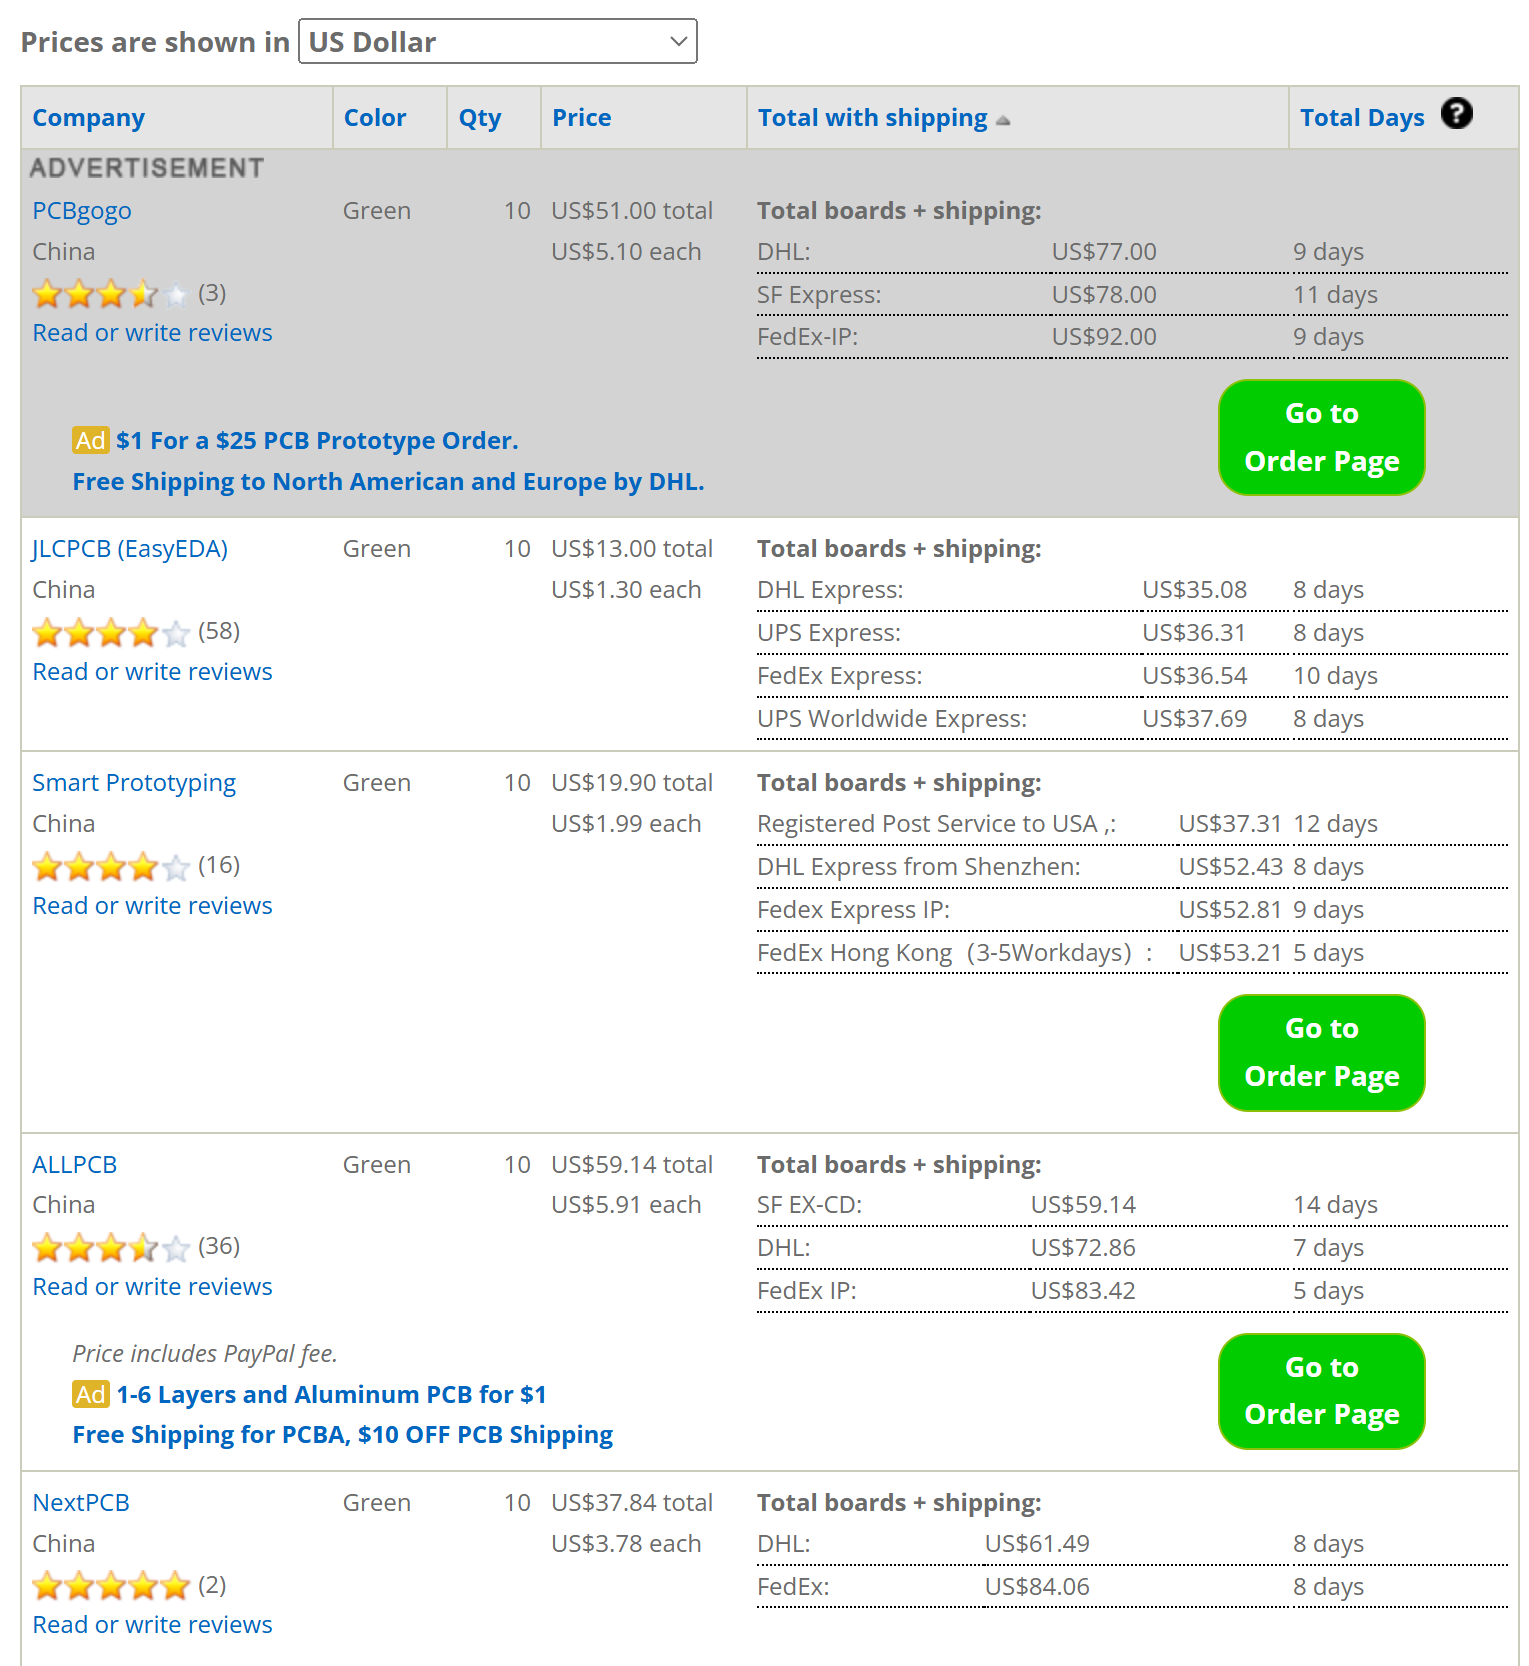Sort by Total with shipping header

872,118
